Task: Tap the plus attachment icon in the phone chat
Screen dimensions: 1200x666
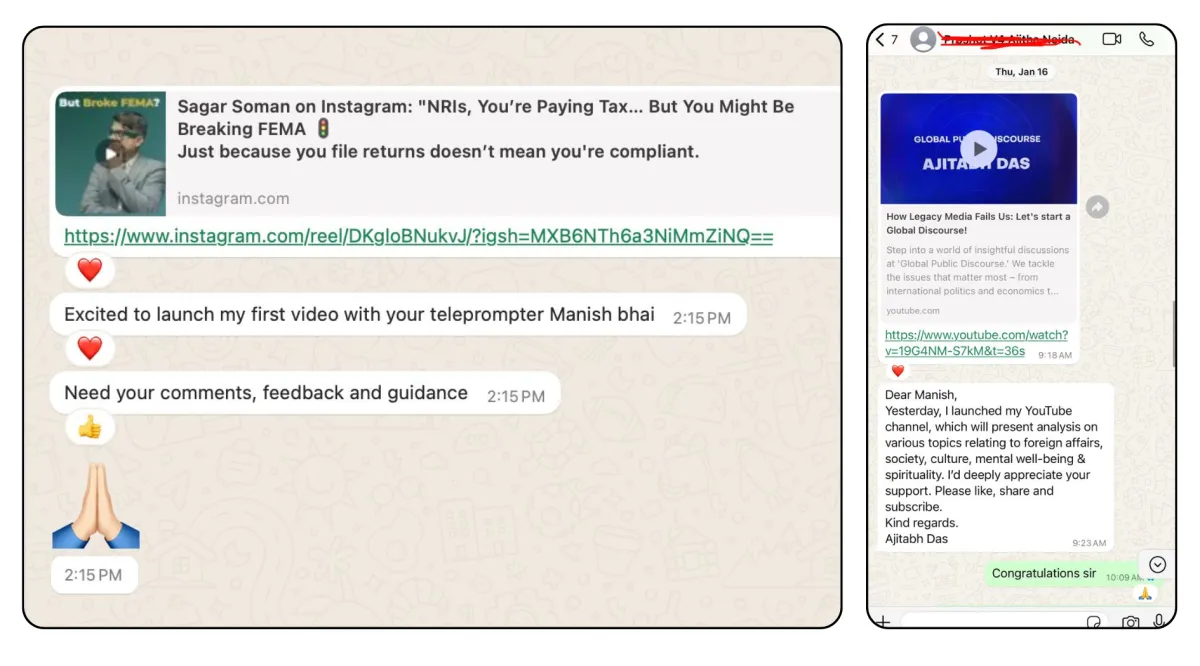Action: coord(883,622)
